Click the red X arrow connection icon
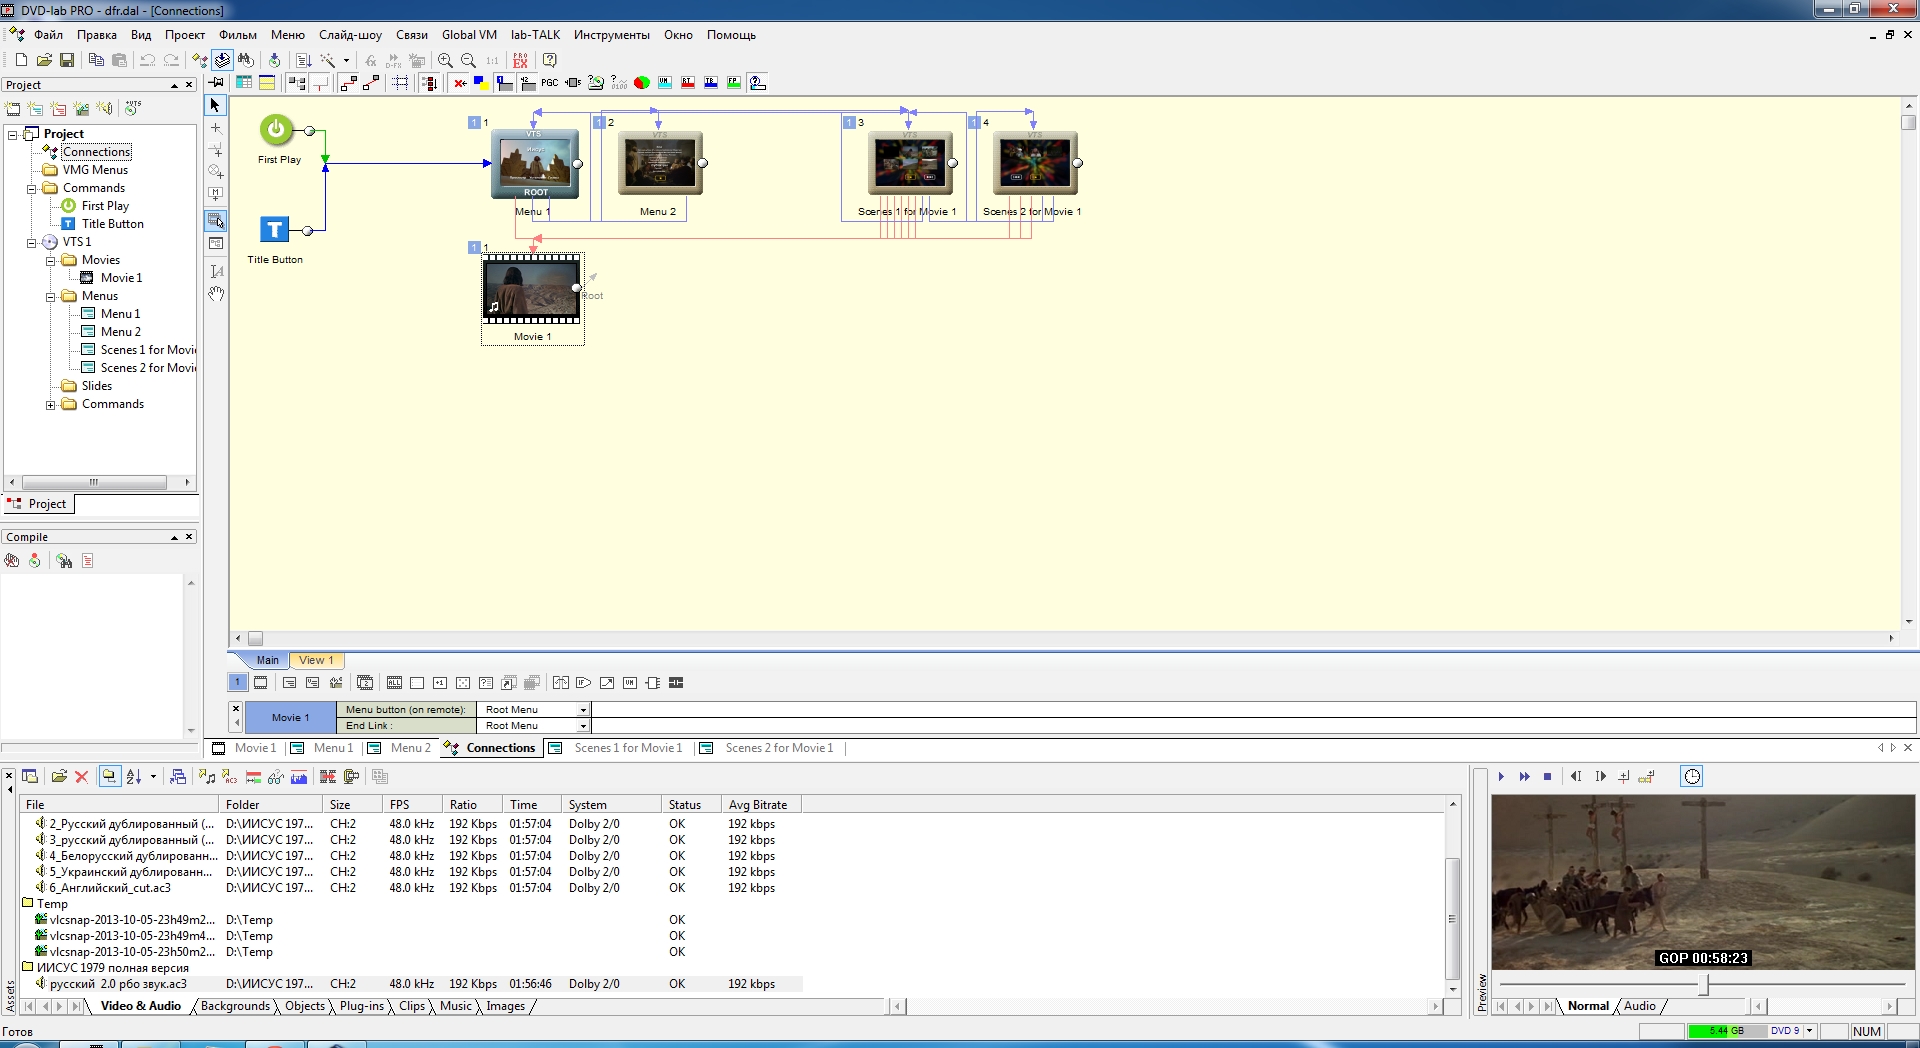The image size is (1920, 1048). tap(460, 83)
